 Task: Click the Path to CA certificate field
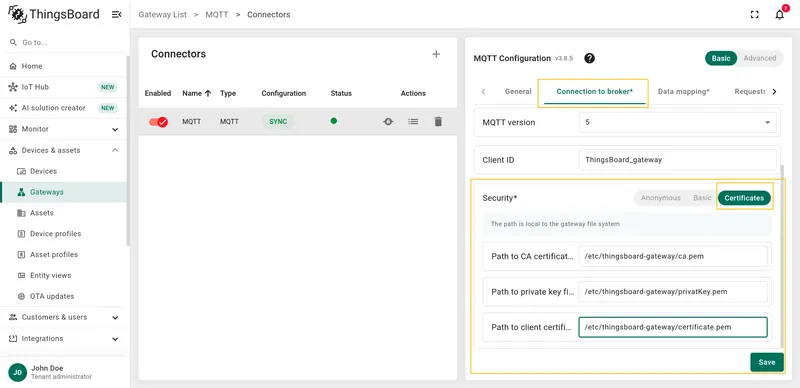(672, 256)
